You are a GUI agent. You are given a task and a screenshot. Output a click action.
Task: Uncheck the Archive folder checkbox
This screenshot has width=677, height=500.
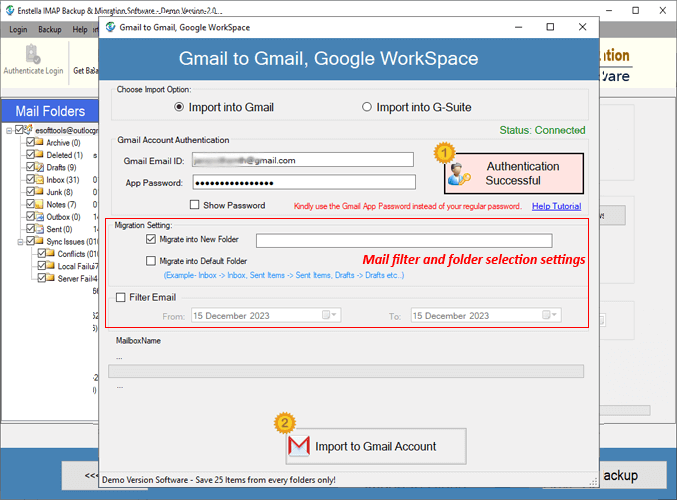30,142
